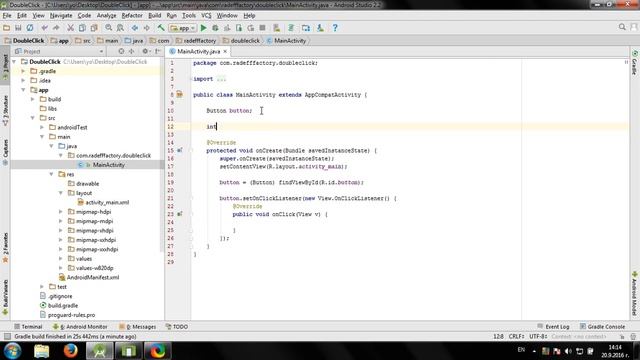Click the Search Everywhere magnifier icon
The height and width of the screenshot is (360, 640).
pyautogui.click(x=622, y=27)
